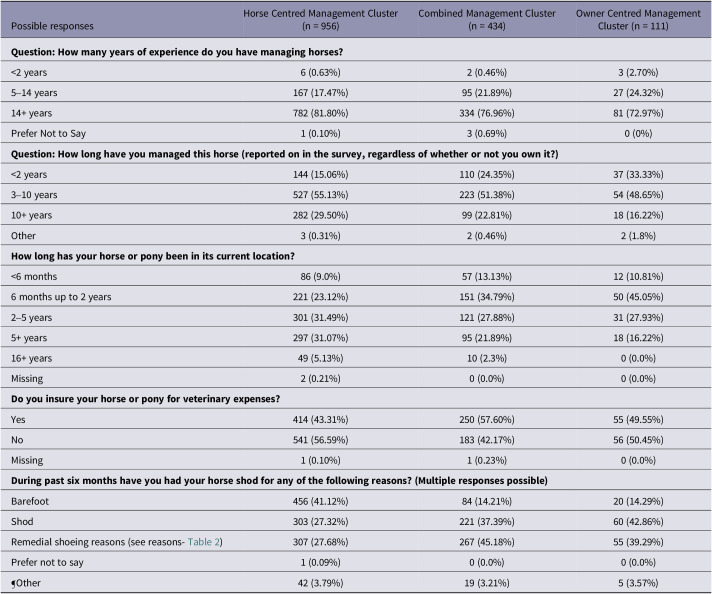
Task: Click the 50 (45.05%) cell
Action: coord(638,297)
